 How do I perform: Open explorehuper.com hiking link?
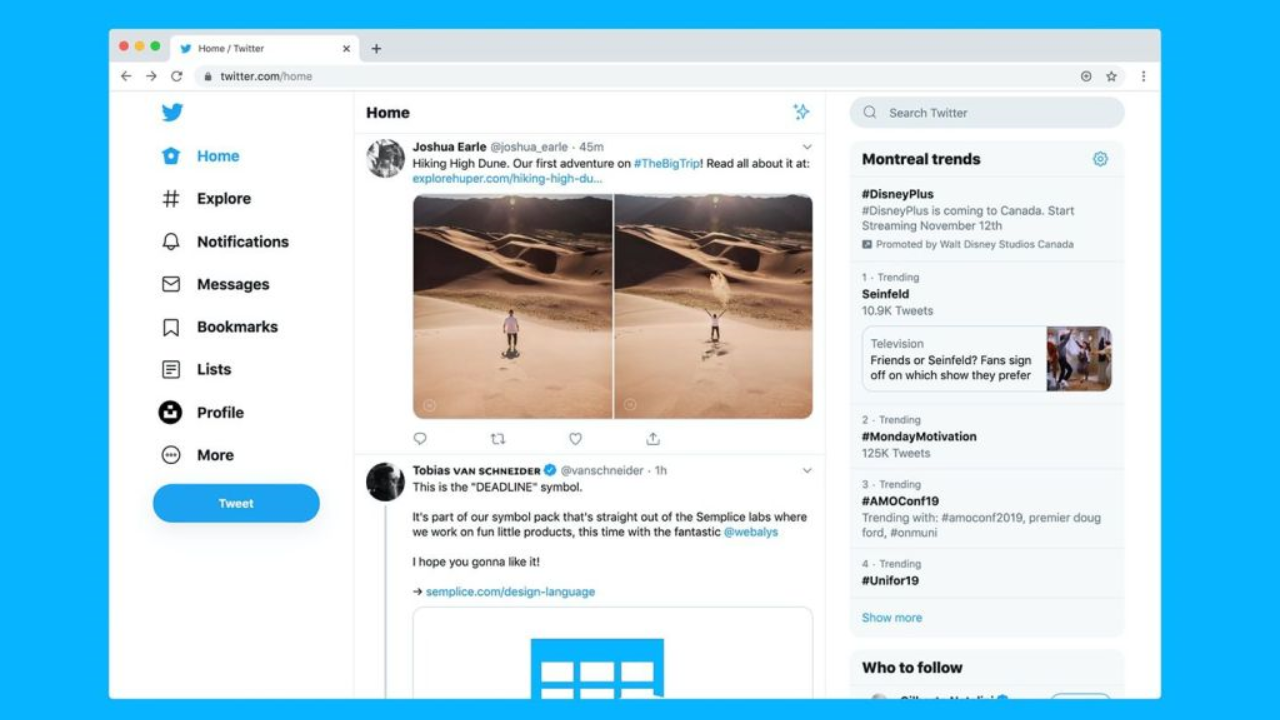508,179
